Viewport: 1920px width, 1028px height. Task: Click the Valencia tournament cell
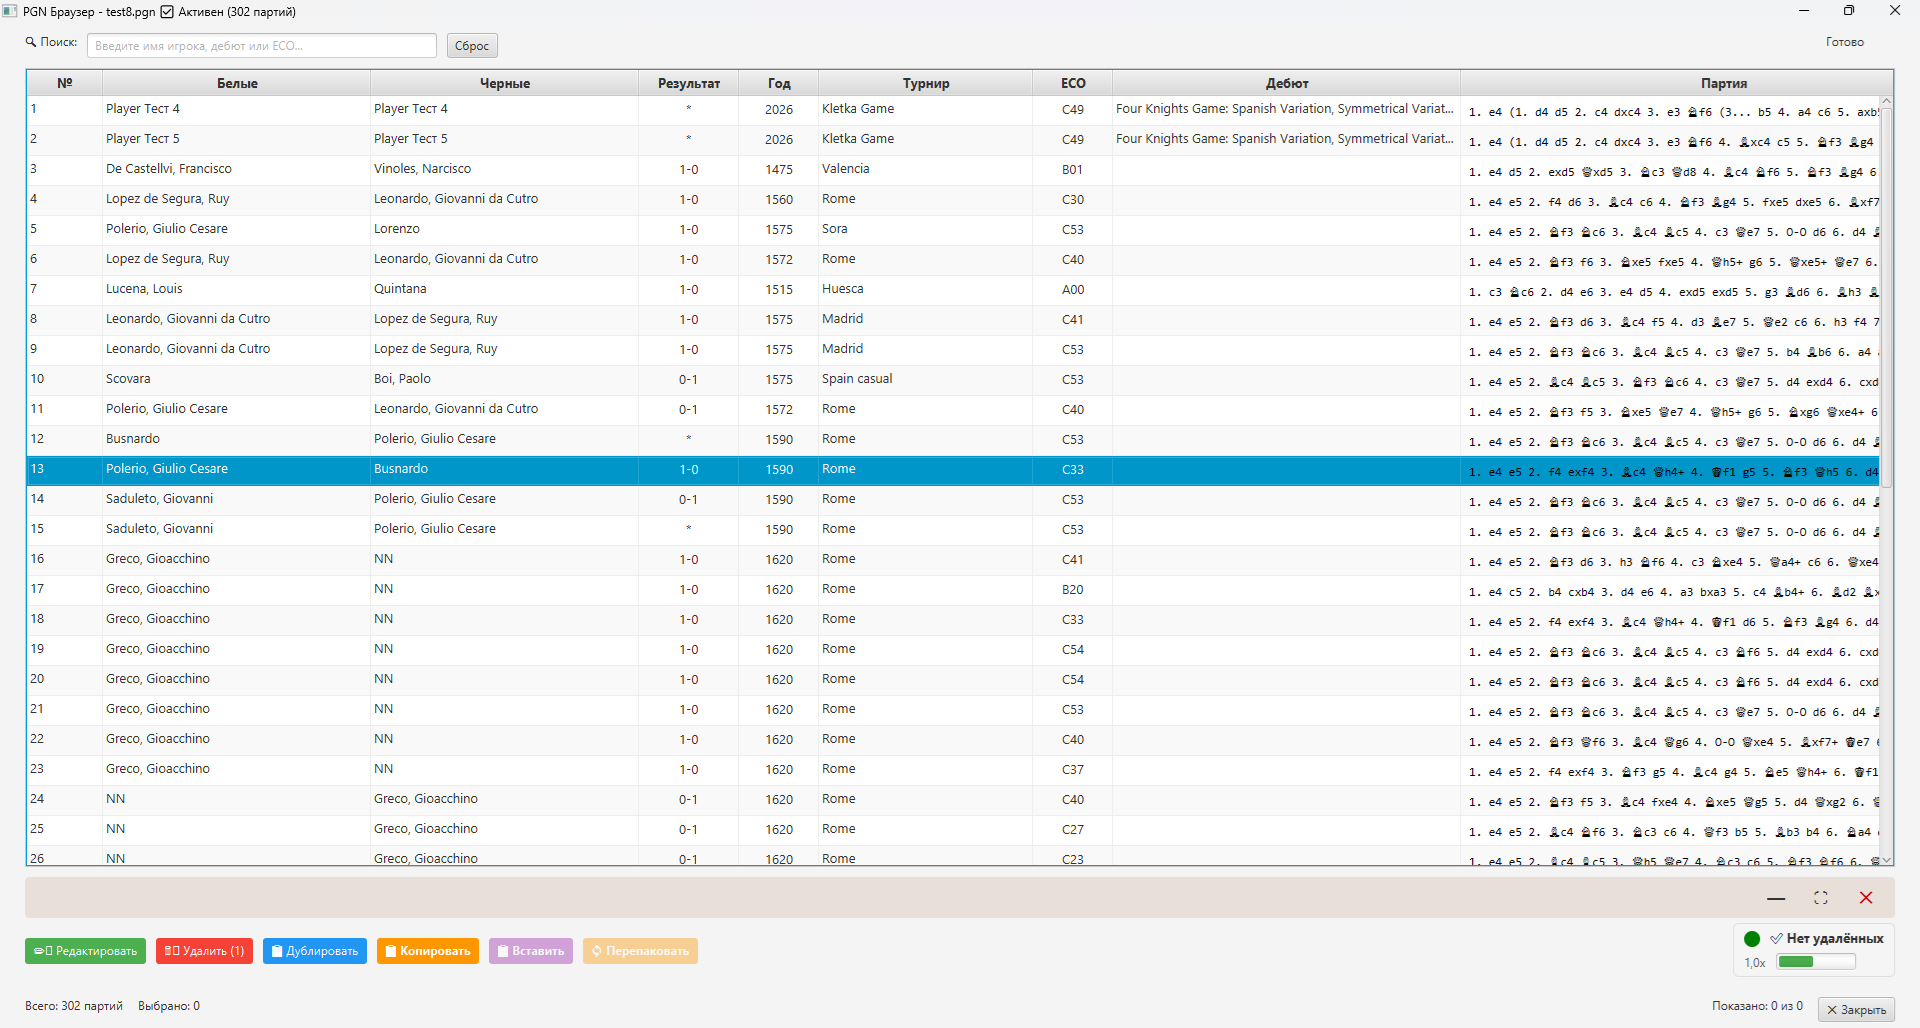click(x=925, y=169)
